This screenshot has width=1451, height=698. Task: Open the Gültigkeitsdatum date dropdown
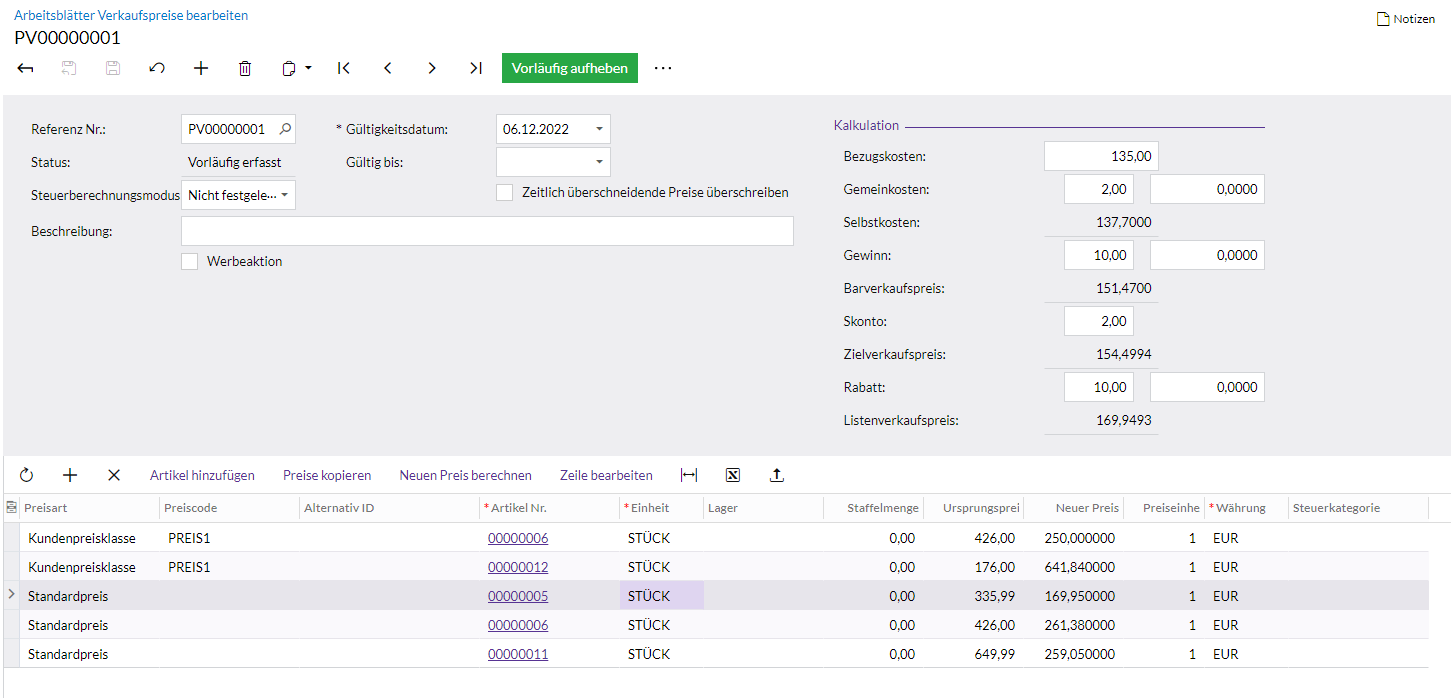pos(598,129)
